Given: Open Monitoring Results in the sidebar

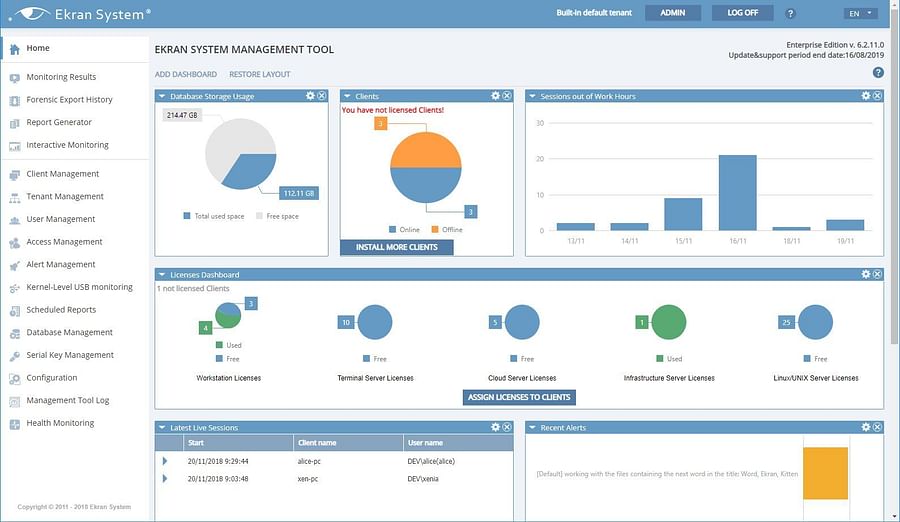Looking at the screenshot, I should (61, 77).
